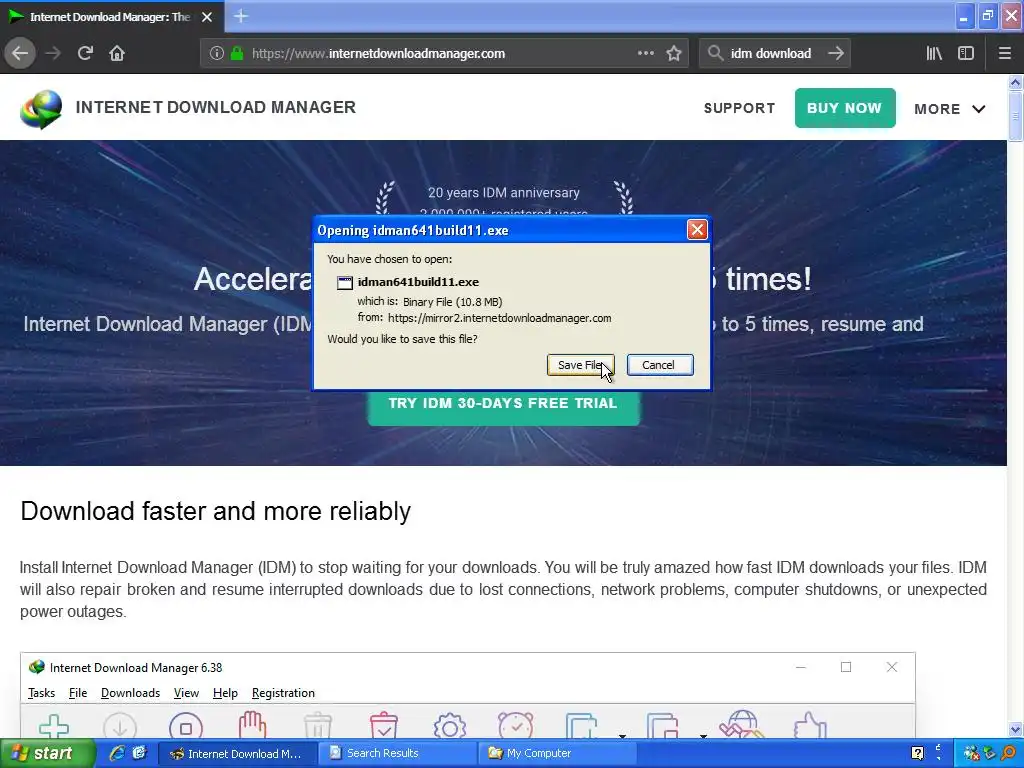Click the page vertical scrollbar thumb
The height and width of the screenshot is (768, 1024).
click(1015, 116)
